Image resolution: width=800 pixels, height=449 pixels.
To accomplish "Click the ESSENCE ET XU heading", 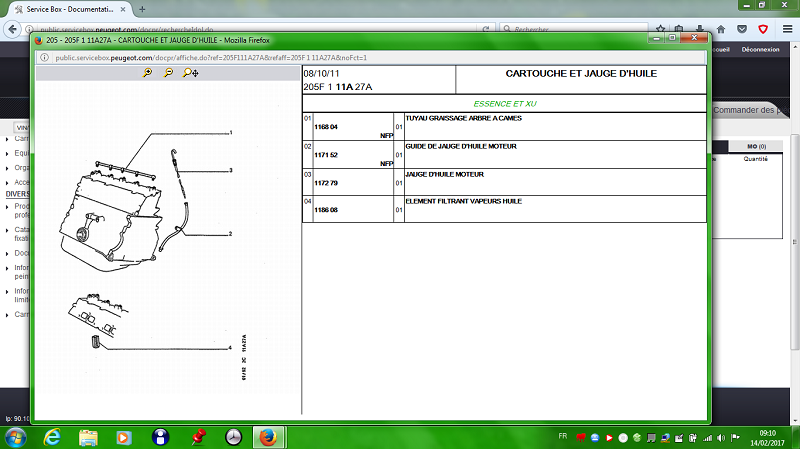I will tap(505, 104).
